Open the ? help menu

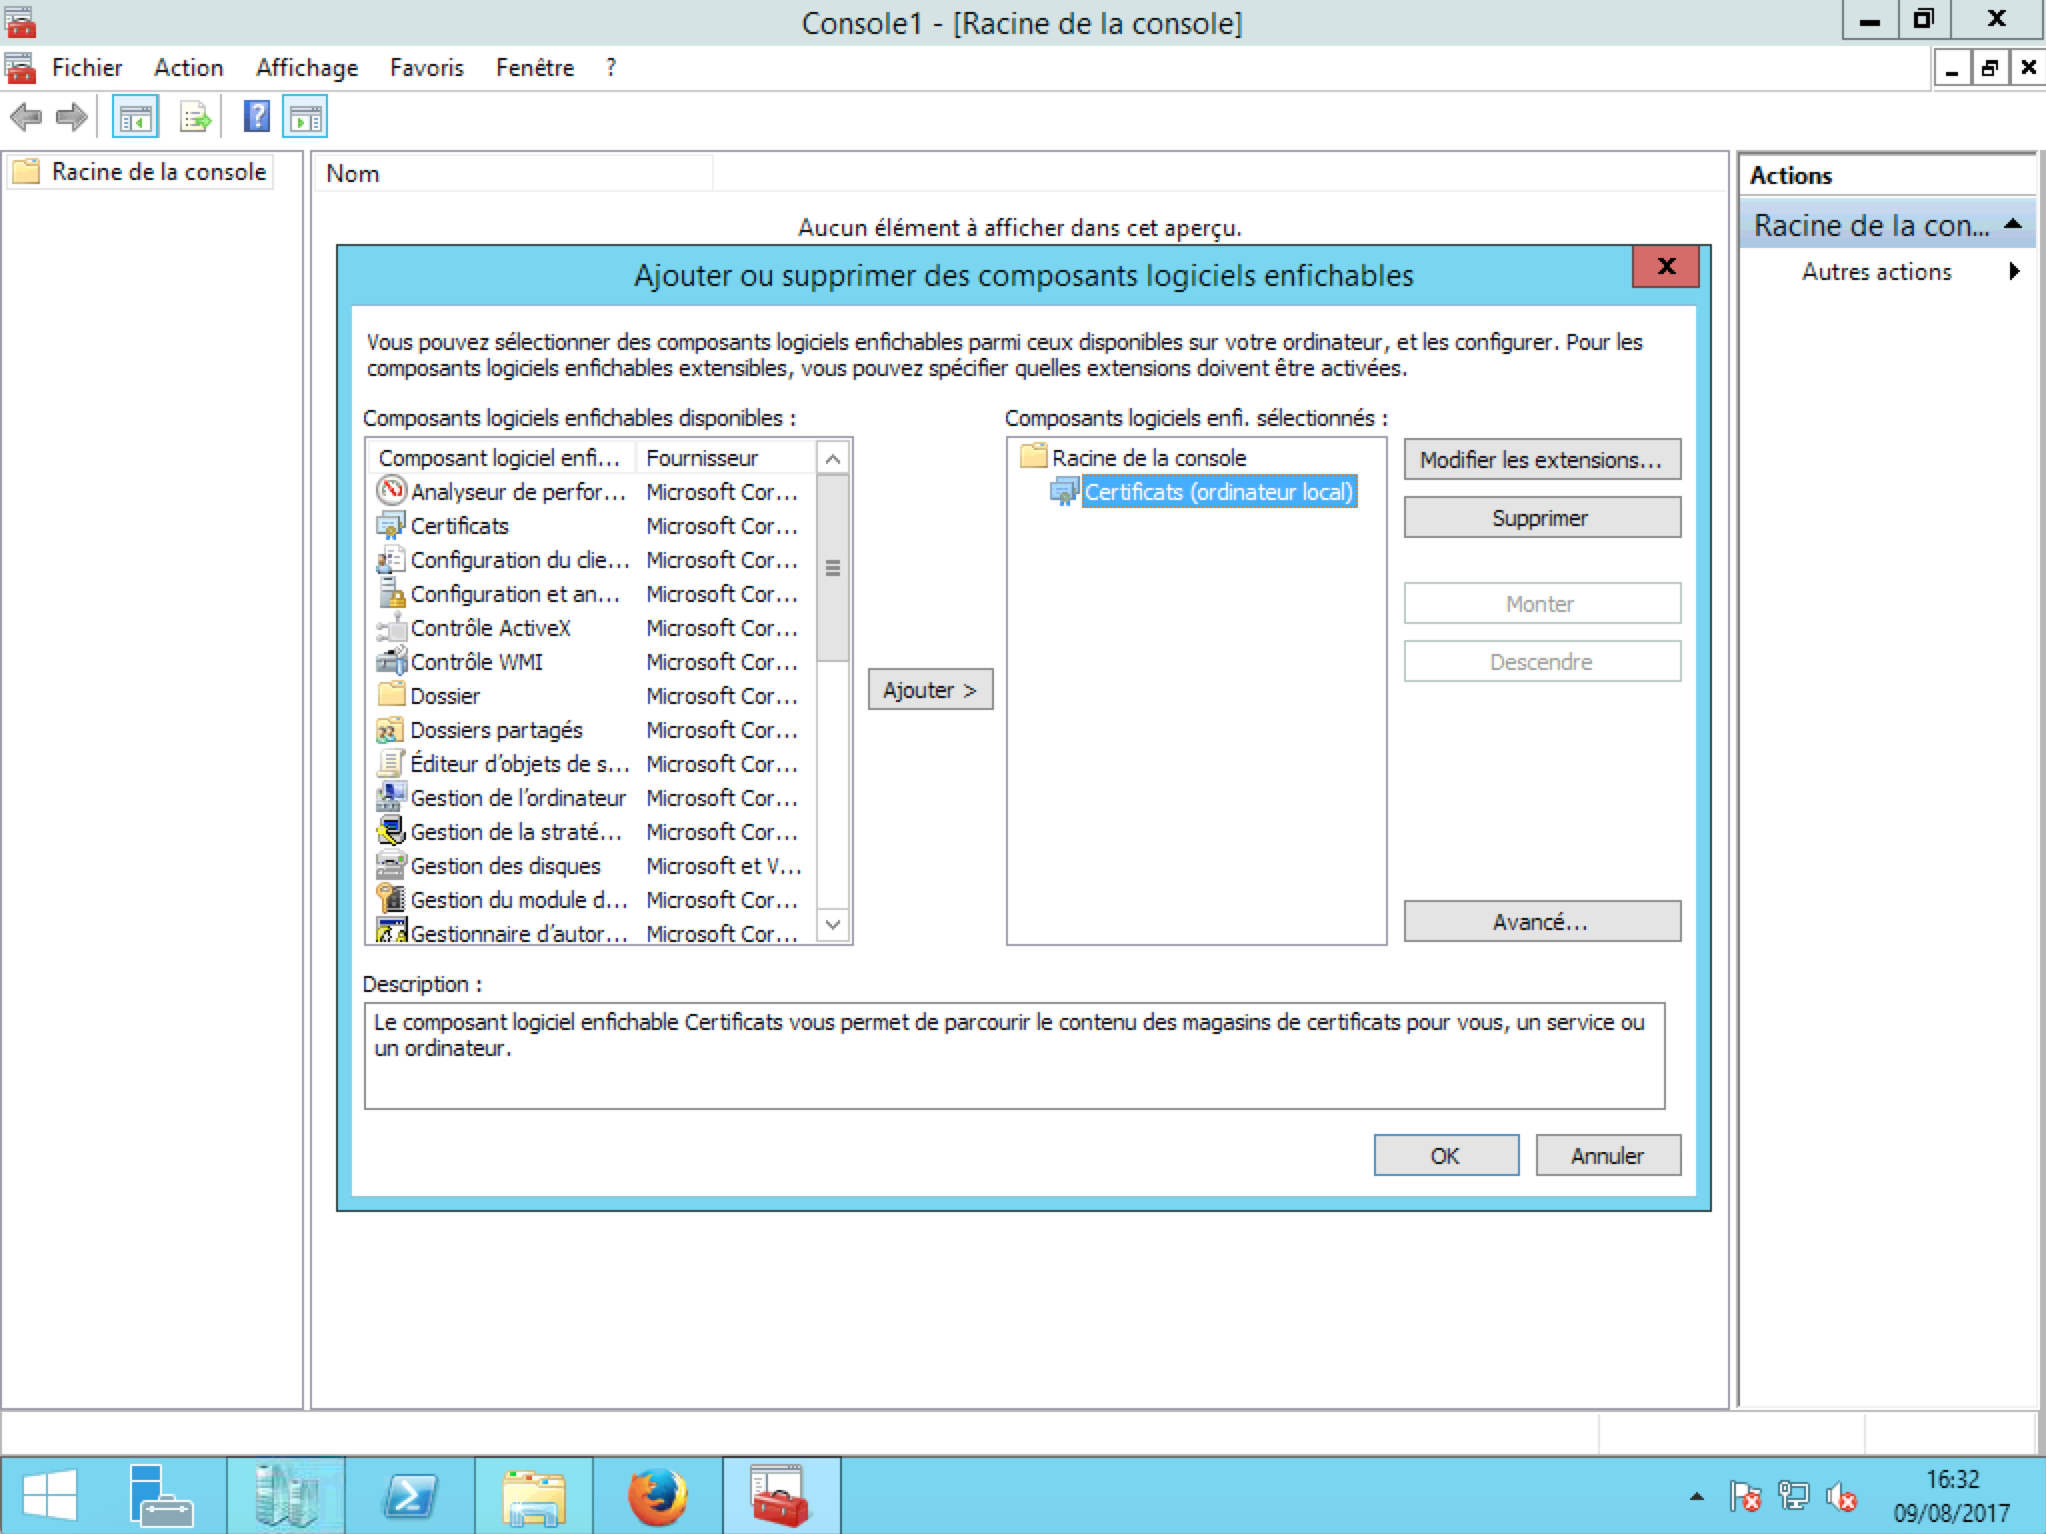click(x=611, y=68)
